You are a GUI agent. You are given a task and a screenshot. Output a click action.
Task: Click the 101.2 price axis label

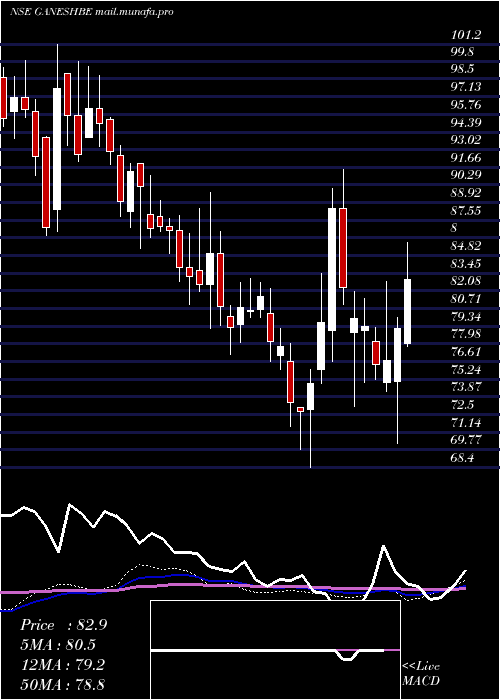(466, 34)
